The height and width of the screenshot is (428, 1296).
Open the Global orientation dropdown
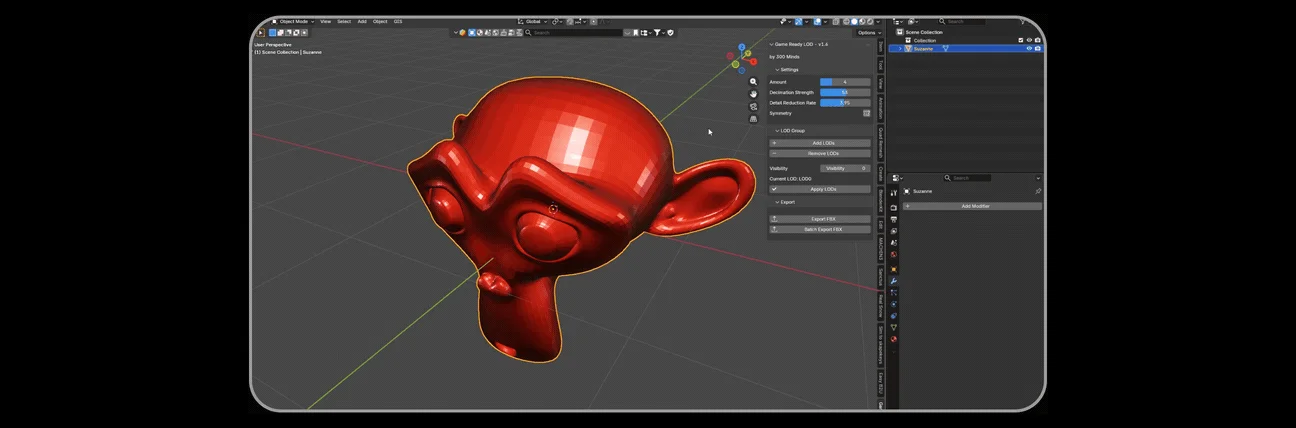(533, 21)
